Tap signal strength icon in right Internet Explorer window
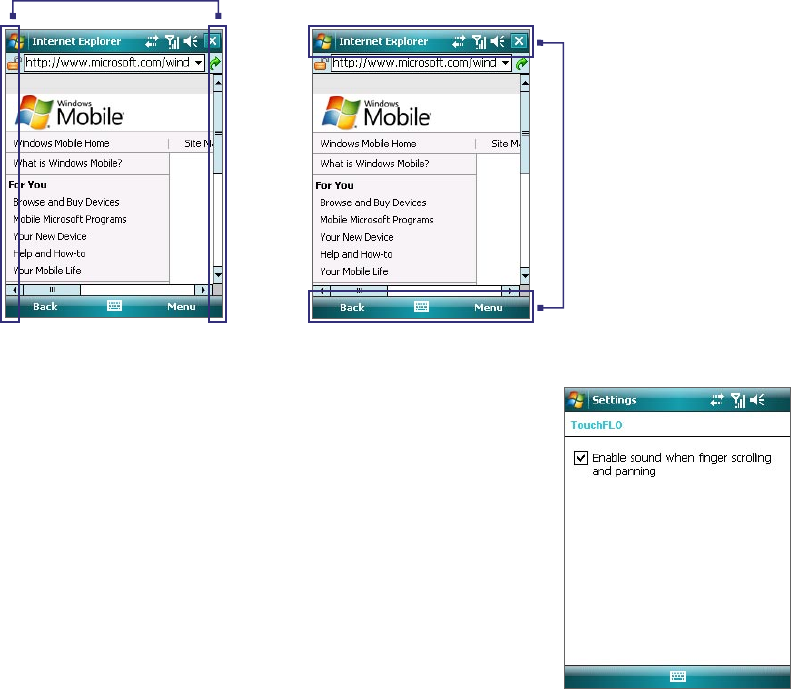791x689 pixels. tap(479, 41)
